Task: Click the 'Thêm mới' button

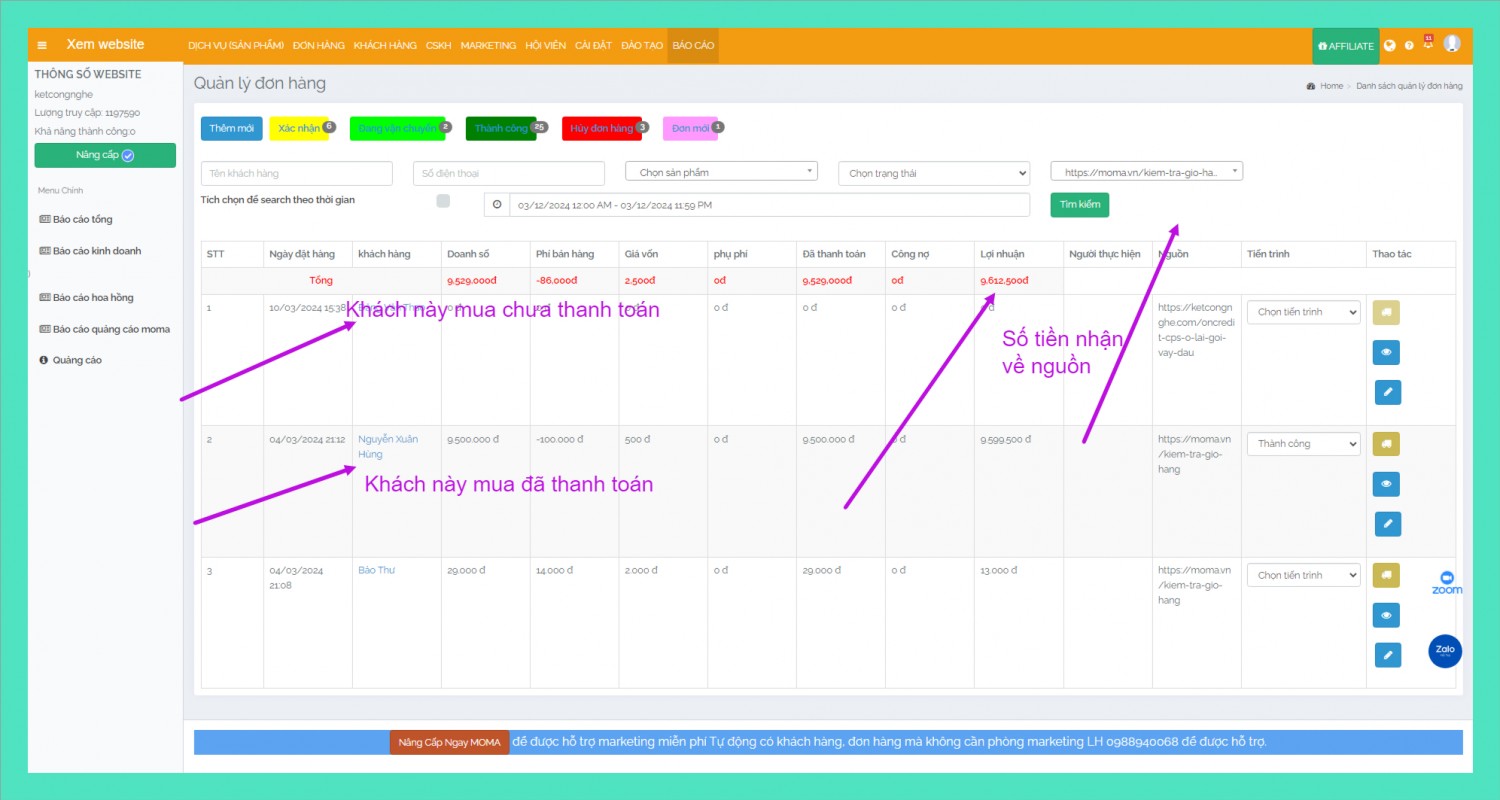Action: tap(231, 129)
